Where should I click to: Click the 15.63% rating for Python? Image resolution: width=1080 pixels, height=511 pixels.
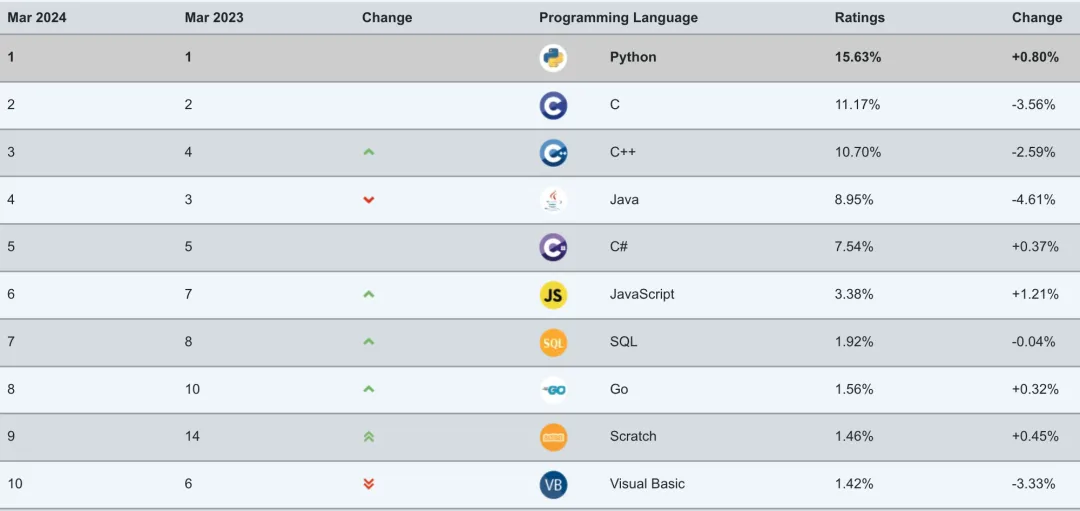click(858, 57)
